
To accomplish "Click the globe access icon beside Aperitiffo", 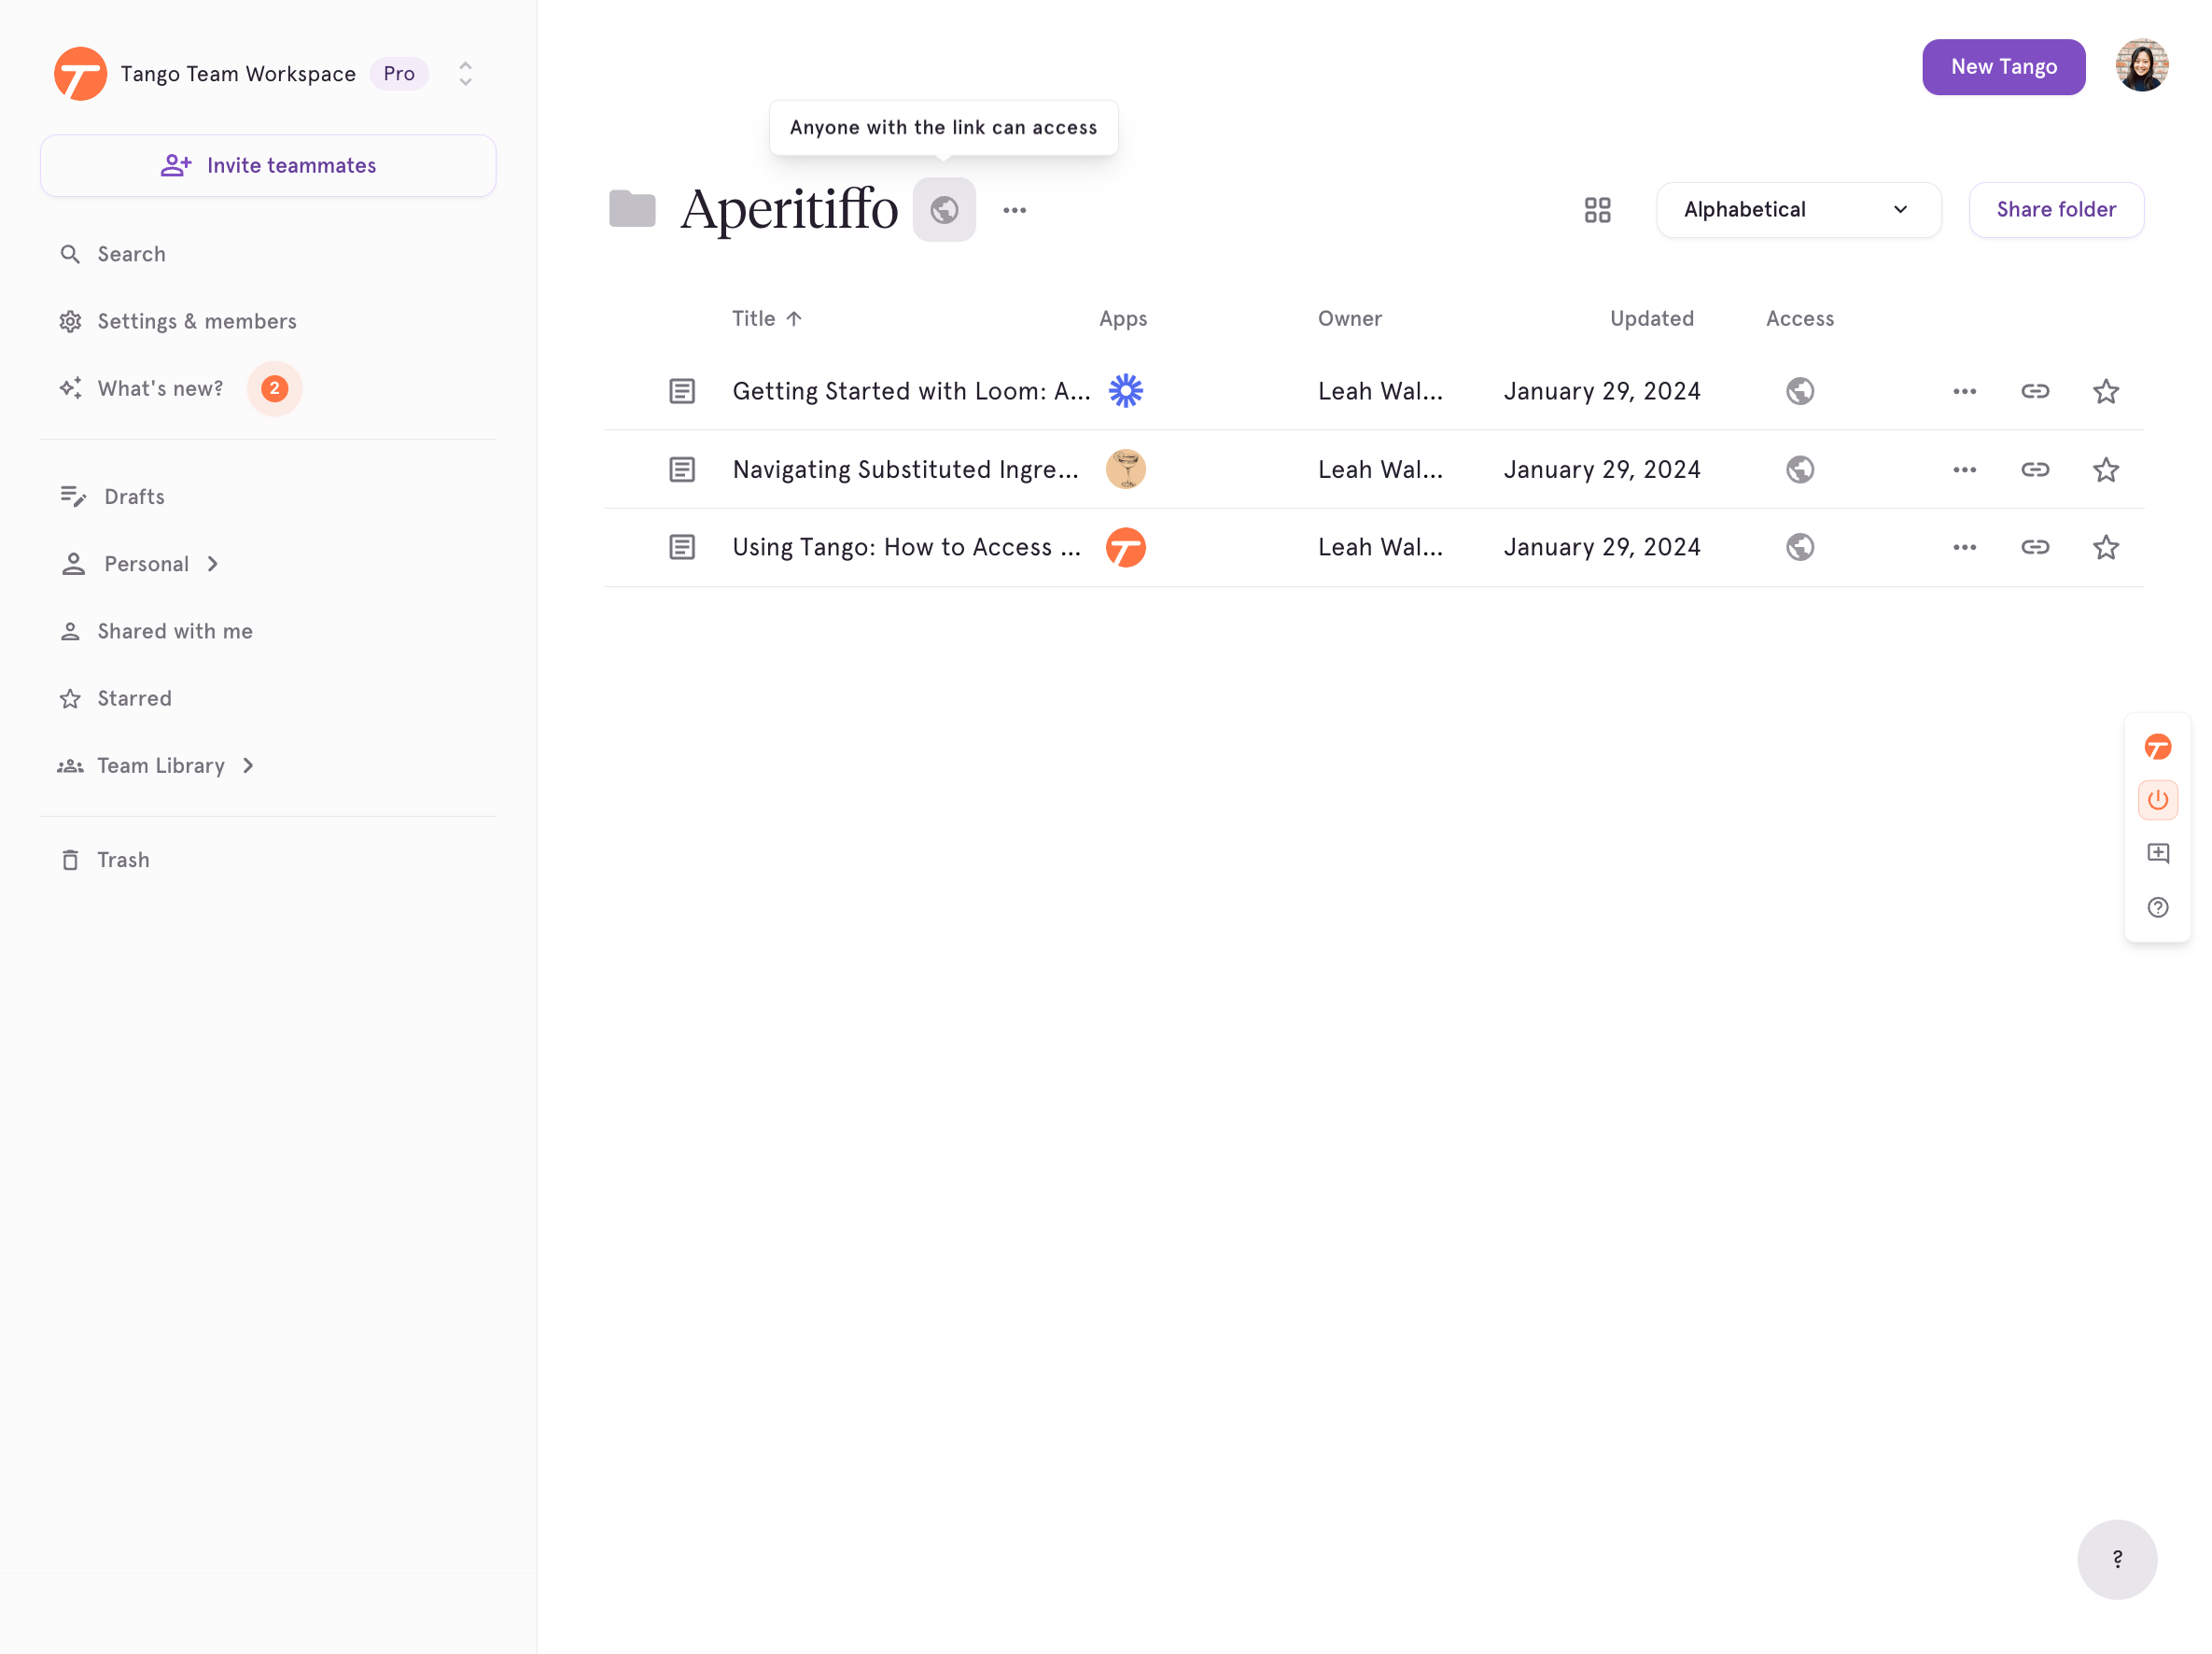I will 943,210.
